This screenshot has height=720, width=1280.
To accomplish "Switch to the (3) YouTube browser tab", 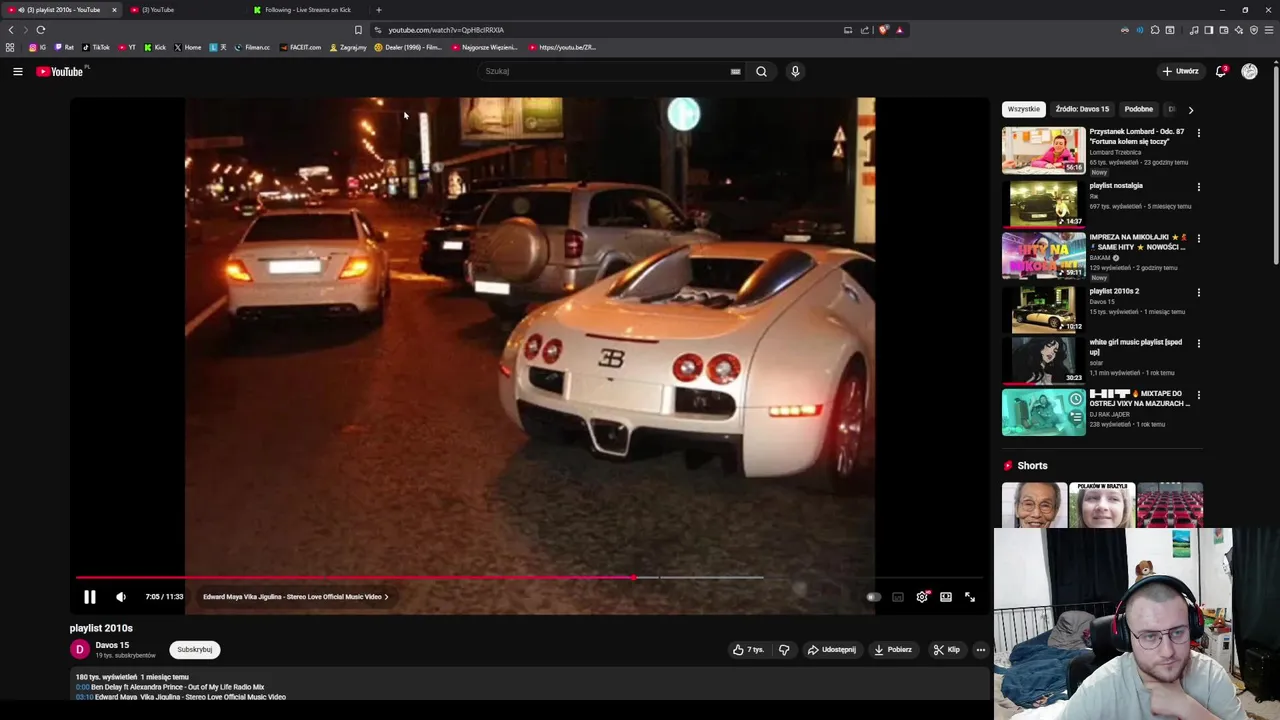I will [x=185, y=10].
